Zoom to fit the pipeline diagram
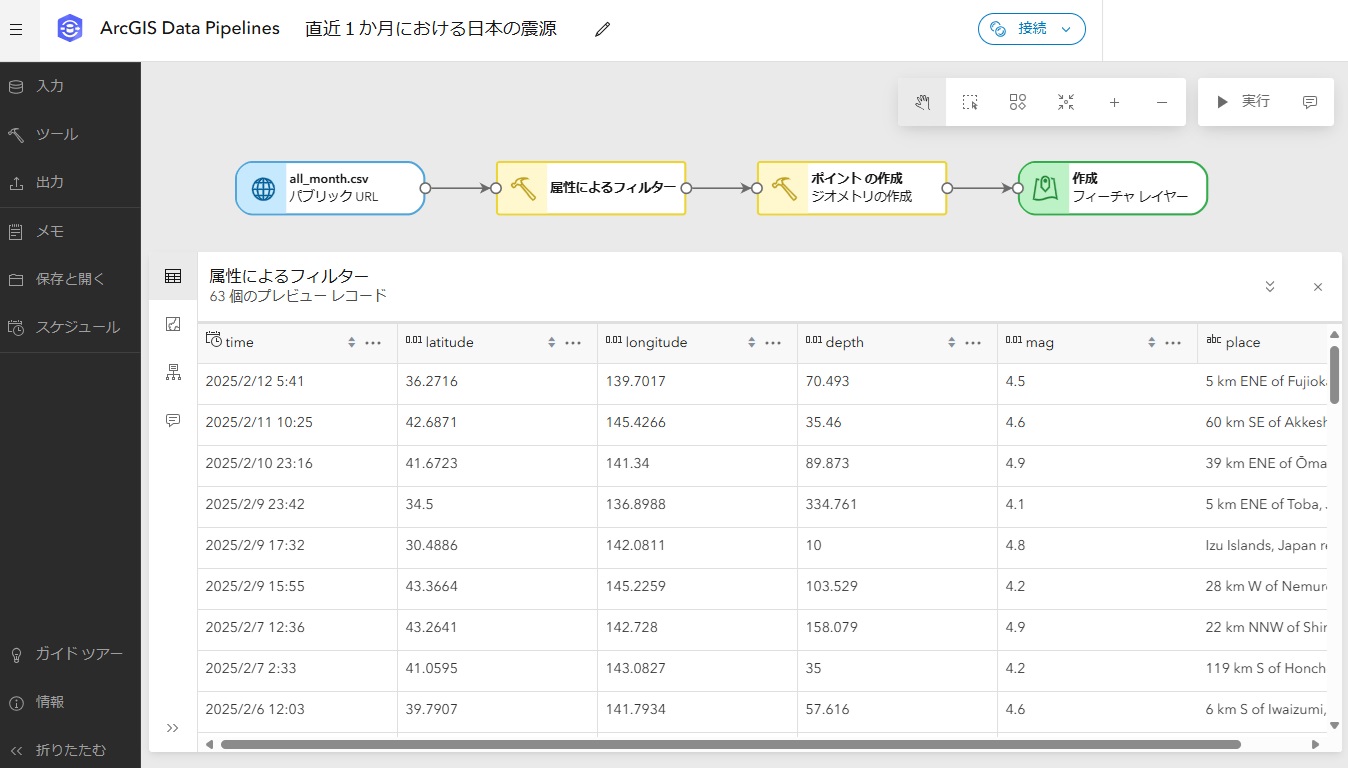 1065,101
